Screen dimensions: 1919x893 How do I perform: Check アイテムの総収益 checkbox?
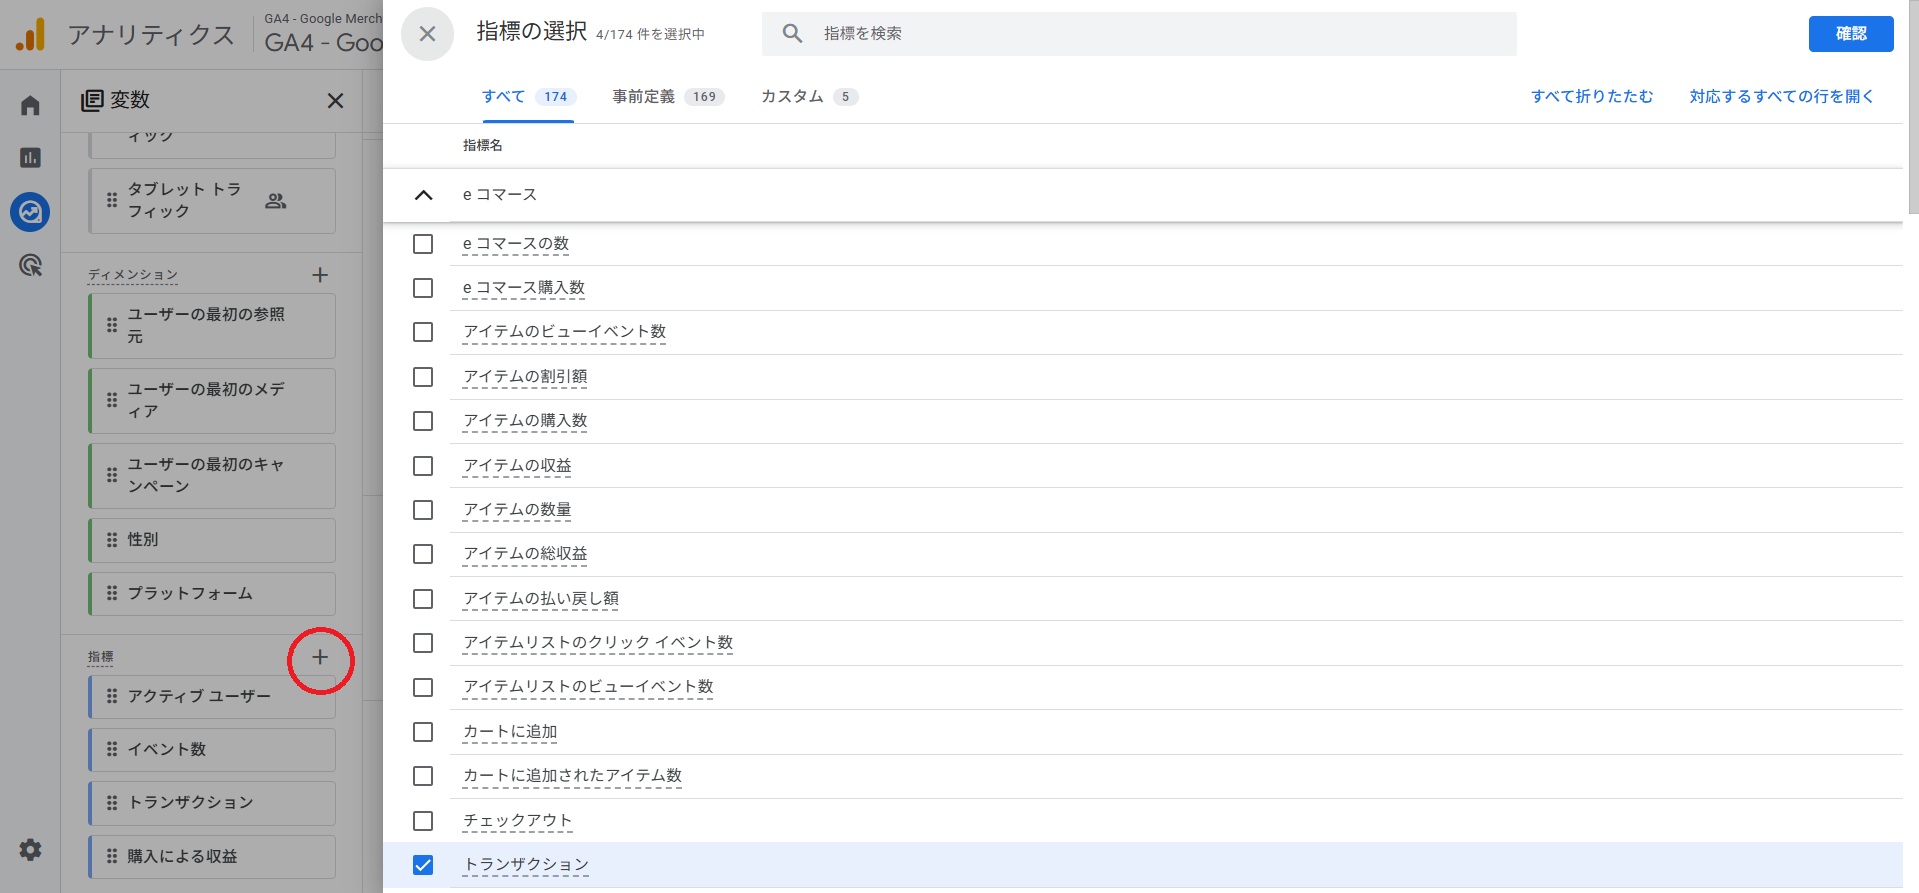click(x=423, y=554)
